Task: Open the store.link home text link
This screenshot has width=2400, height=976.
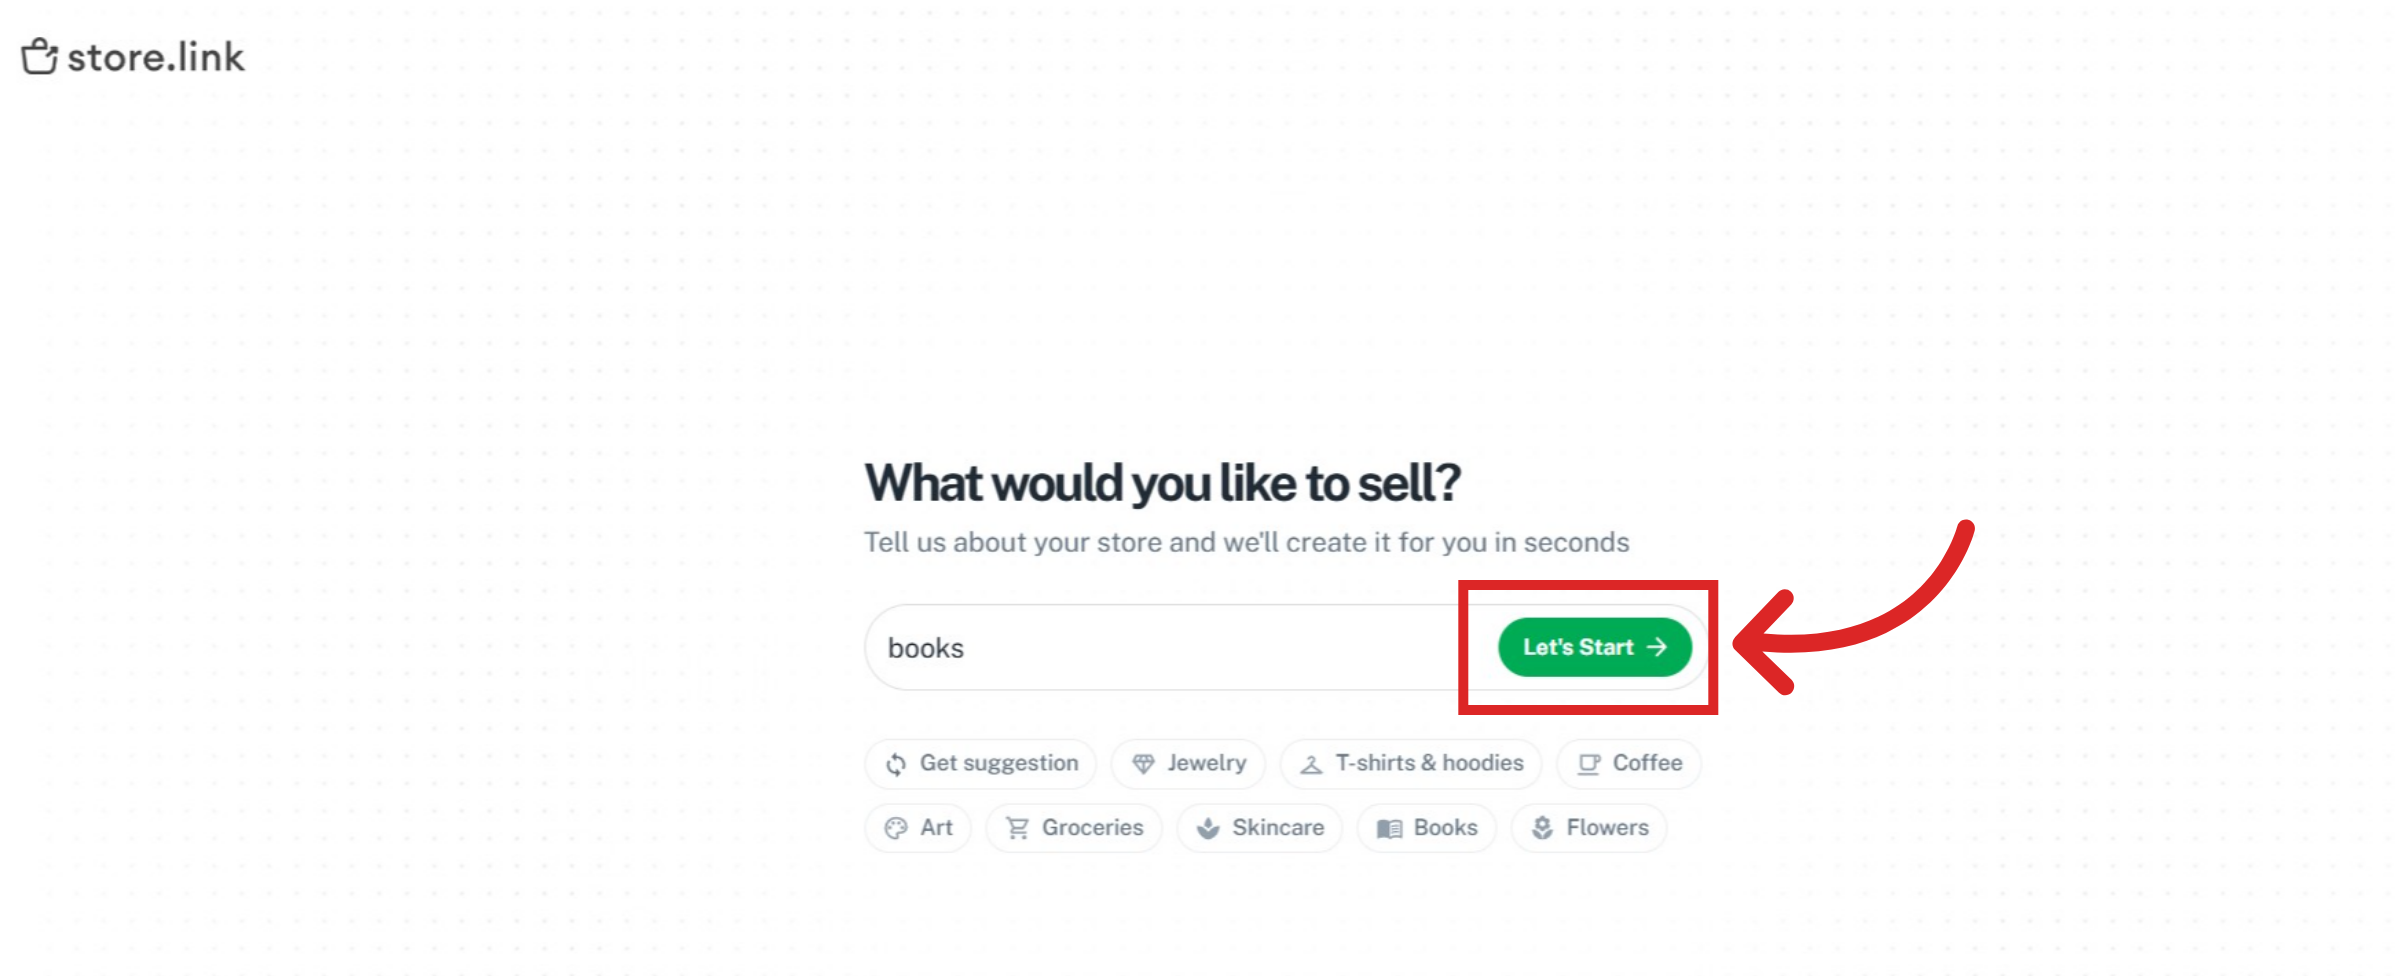Action: (x=156, y=58)
